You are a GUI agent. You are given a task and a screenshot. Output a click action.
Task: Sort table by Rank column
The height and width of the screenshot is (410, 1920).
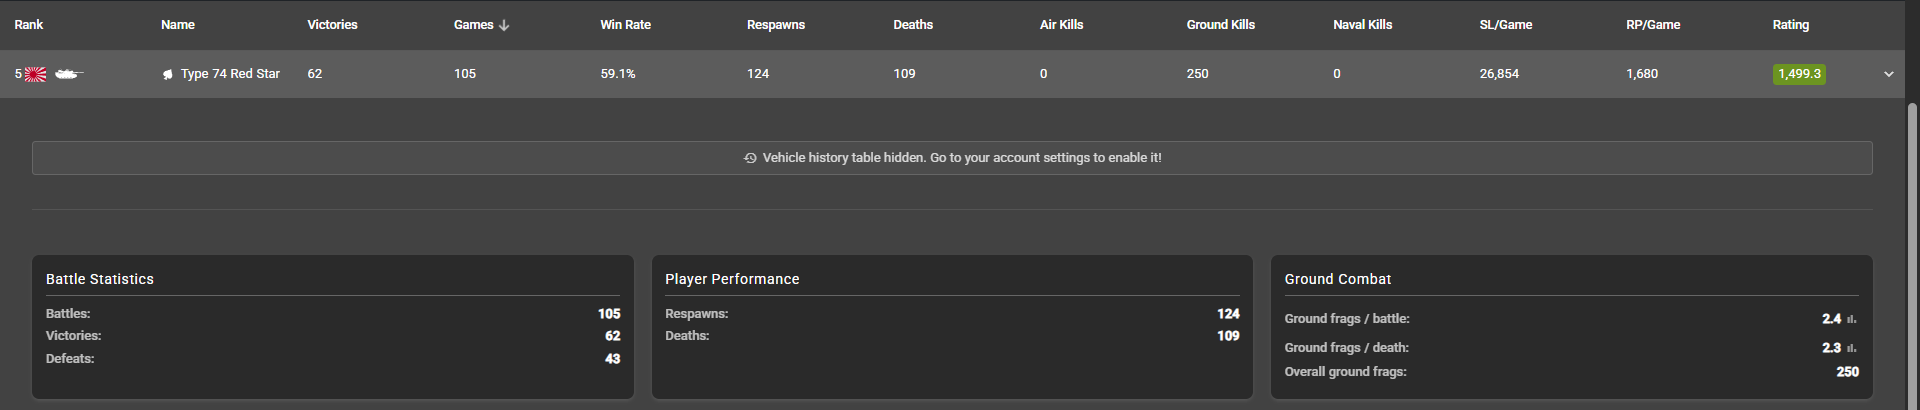[29, 25]
